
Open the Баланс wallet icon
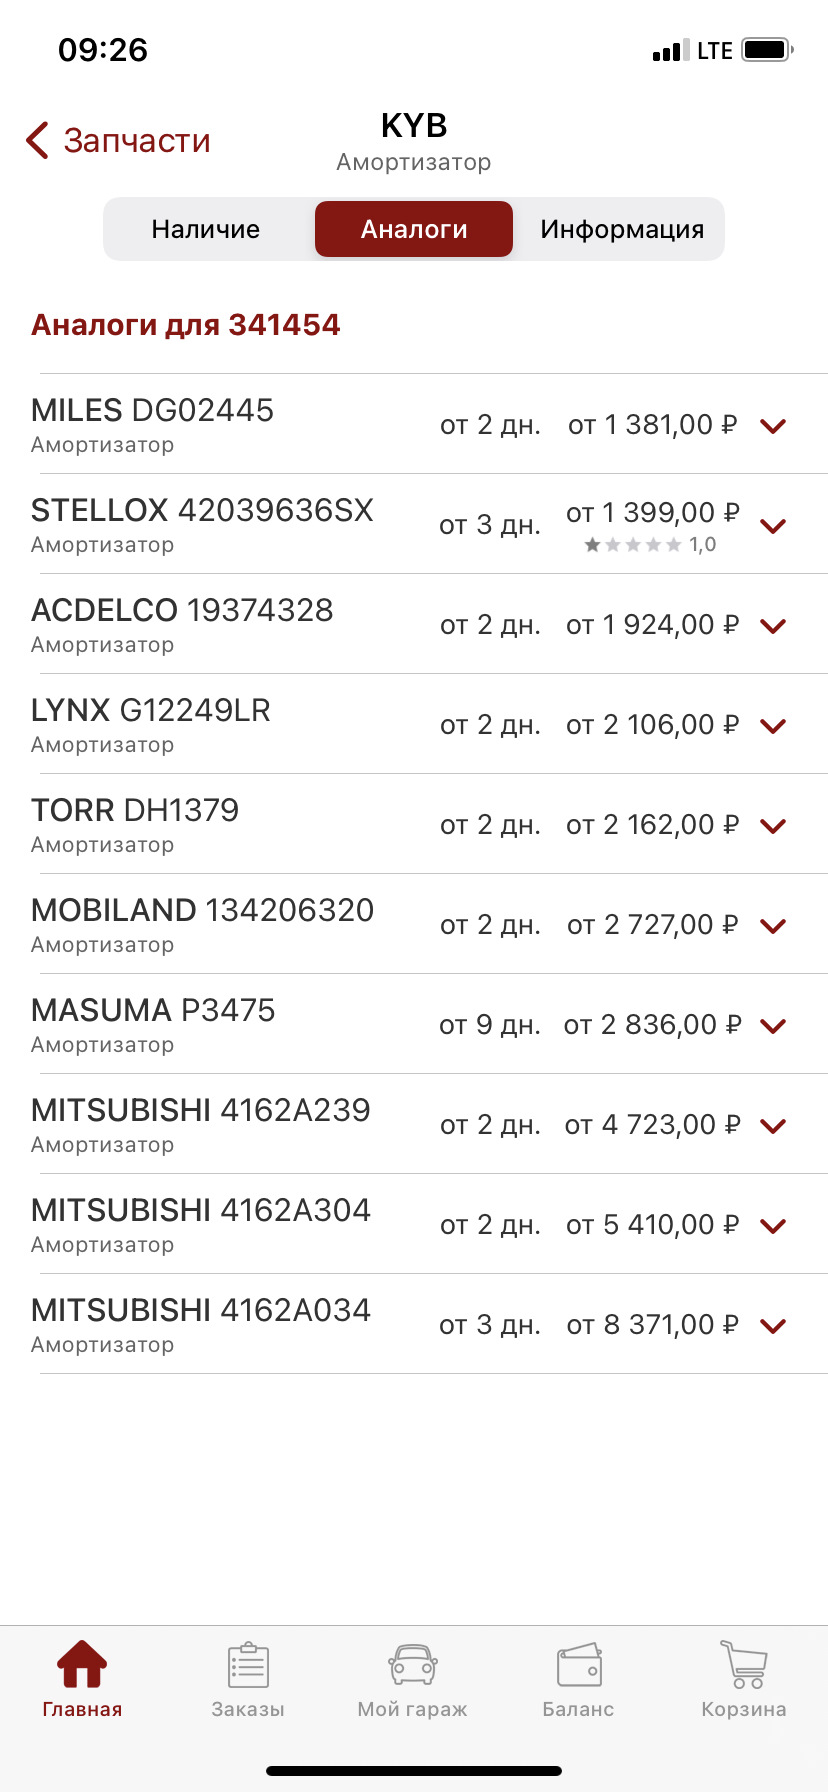[578, 1666]
